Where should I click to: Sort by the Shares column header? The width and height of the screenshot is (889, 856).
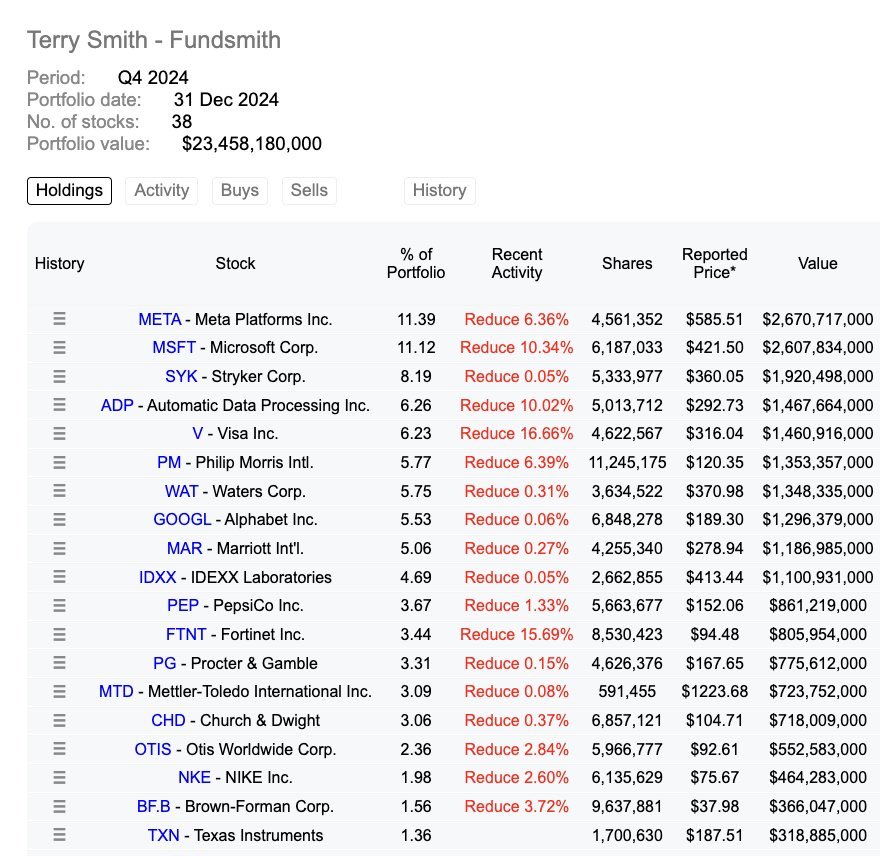coord(627,264)
